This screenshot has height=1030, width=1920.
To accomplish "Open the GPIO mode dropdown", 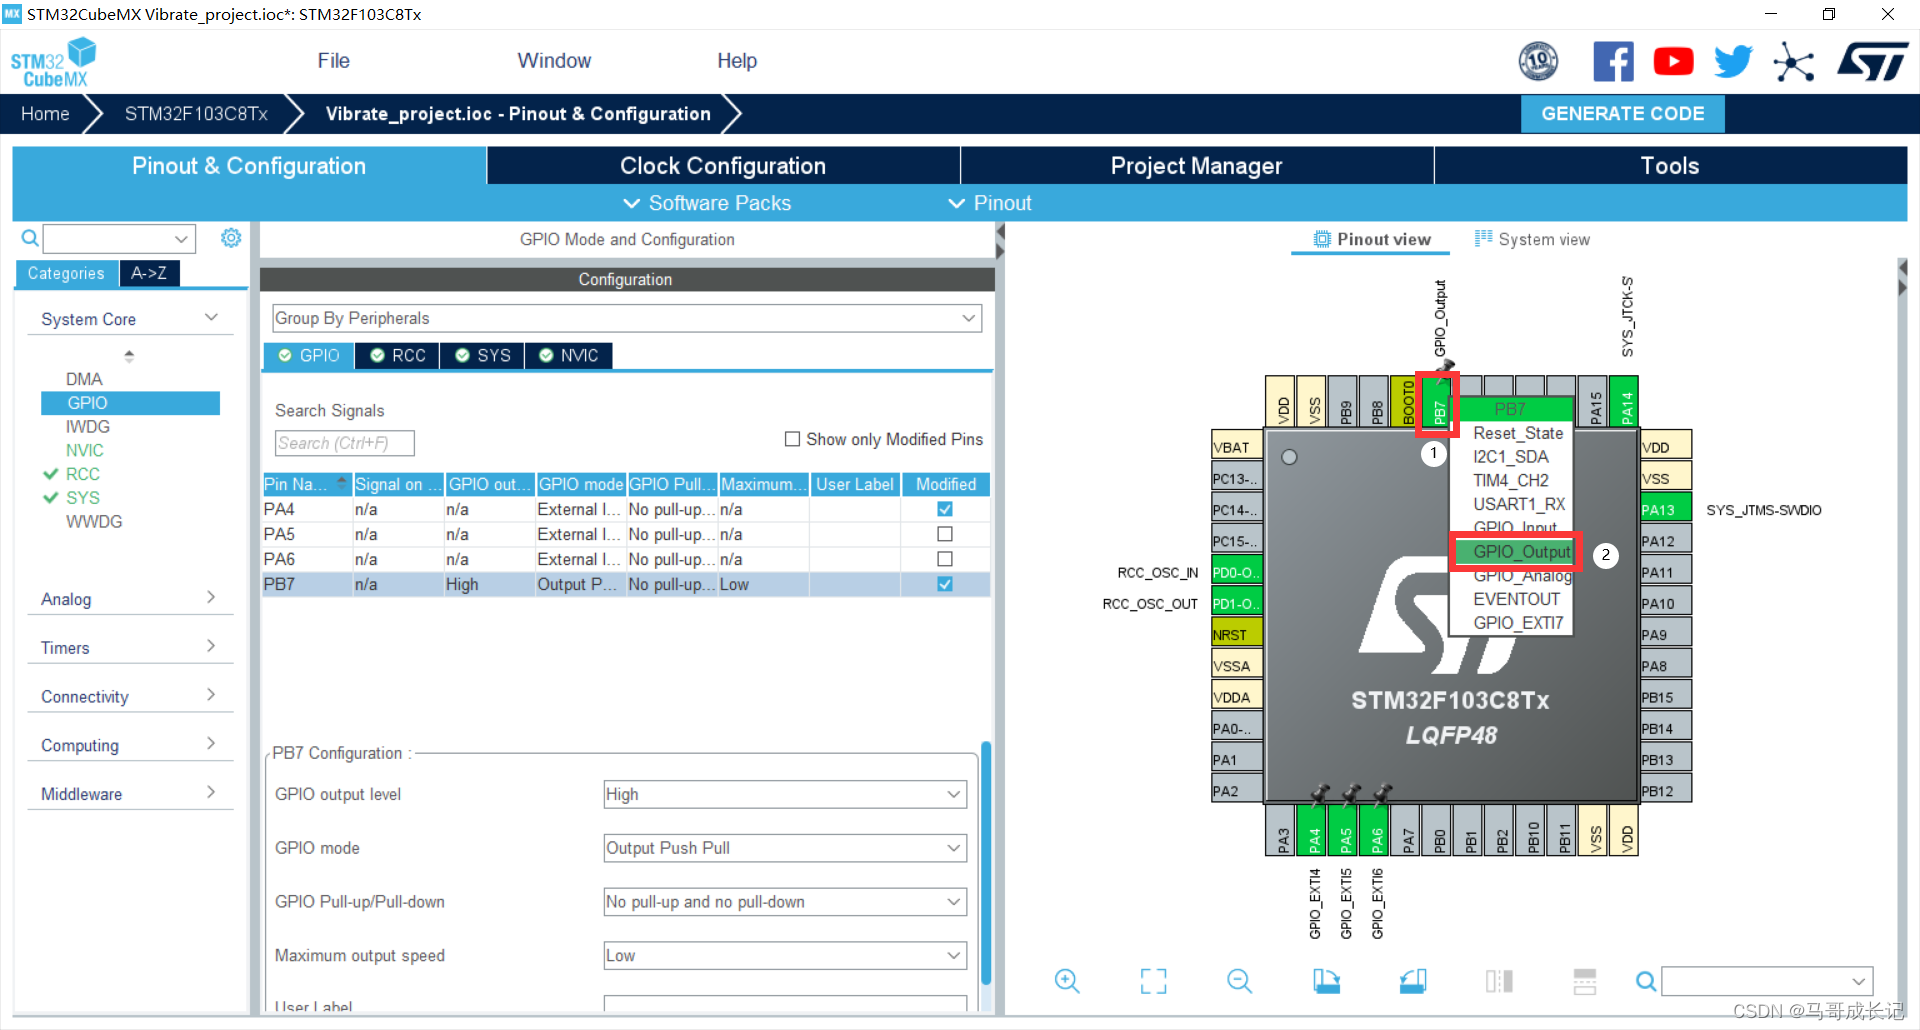I will (785, 848).
